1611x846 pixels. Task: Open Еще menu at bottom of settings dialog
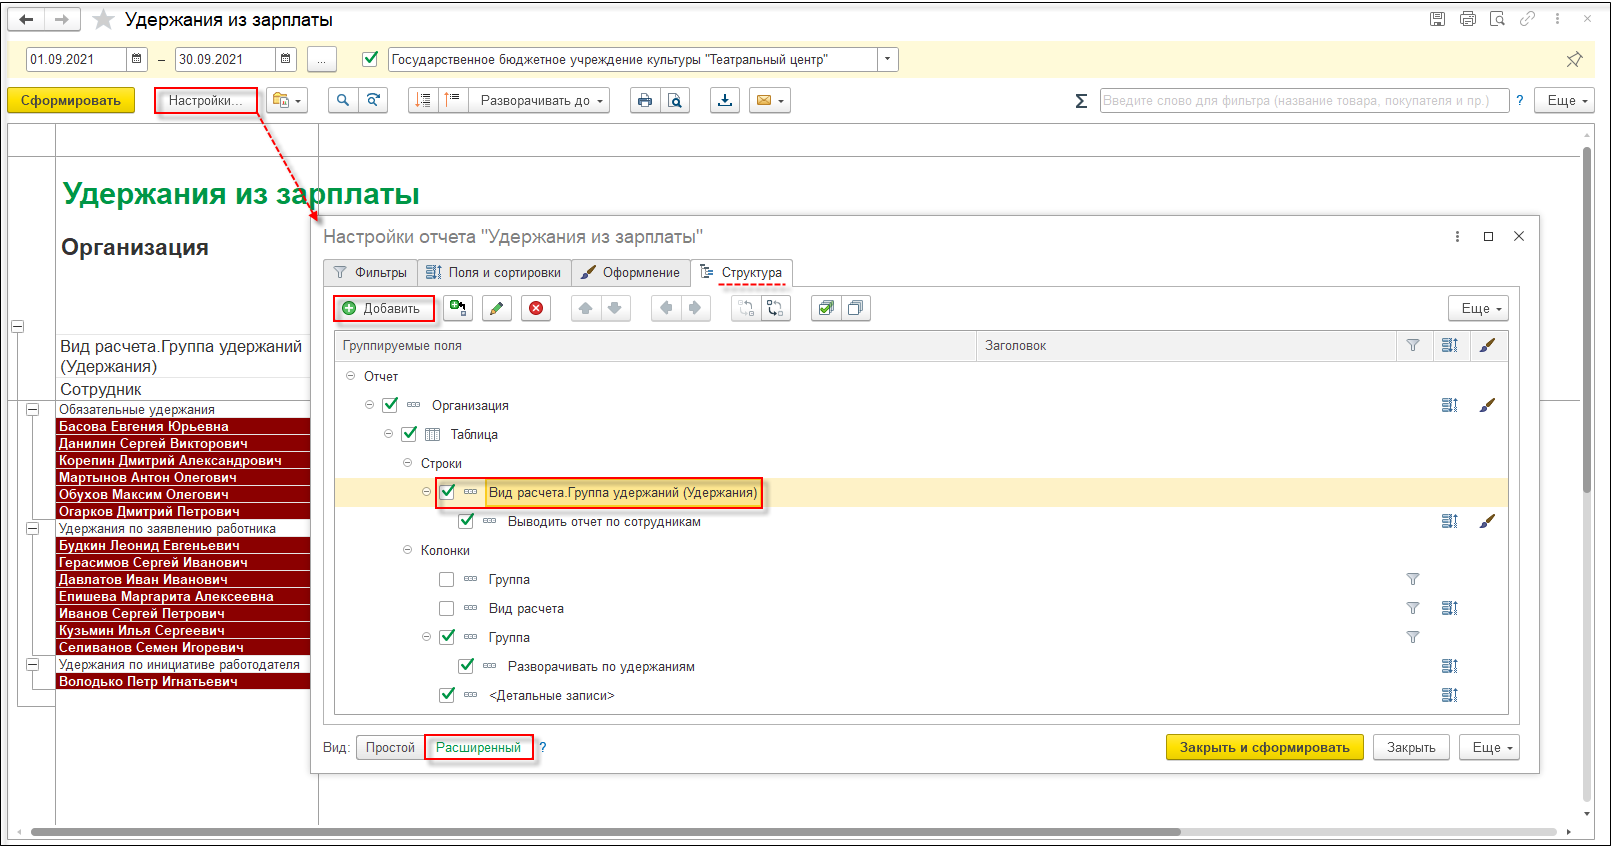point(1489,747)
